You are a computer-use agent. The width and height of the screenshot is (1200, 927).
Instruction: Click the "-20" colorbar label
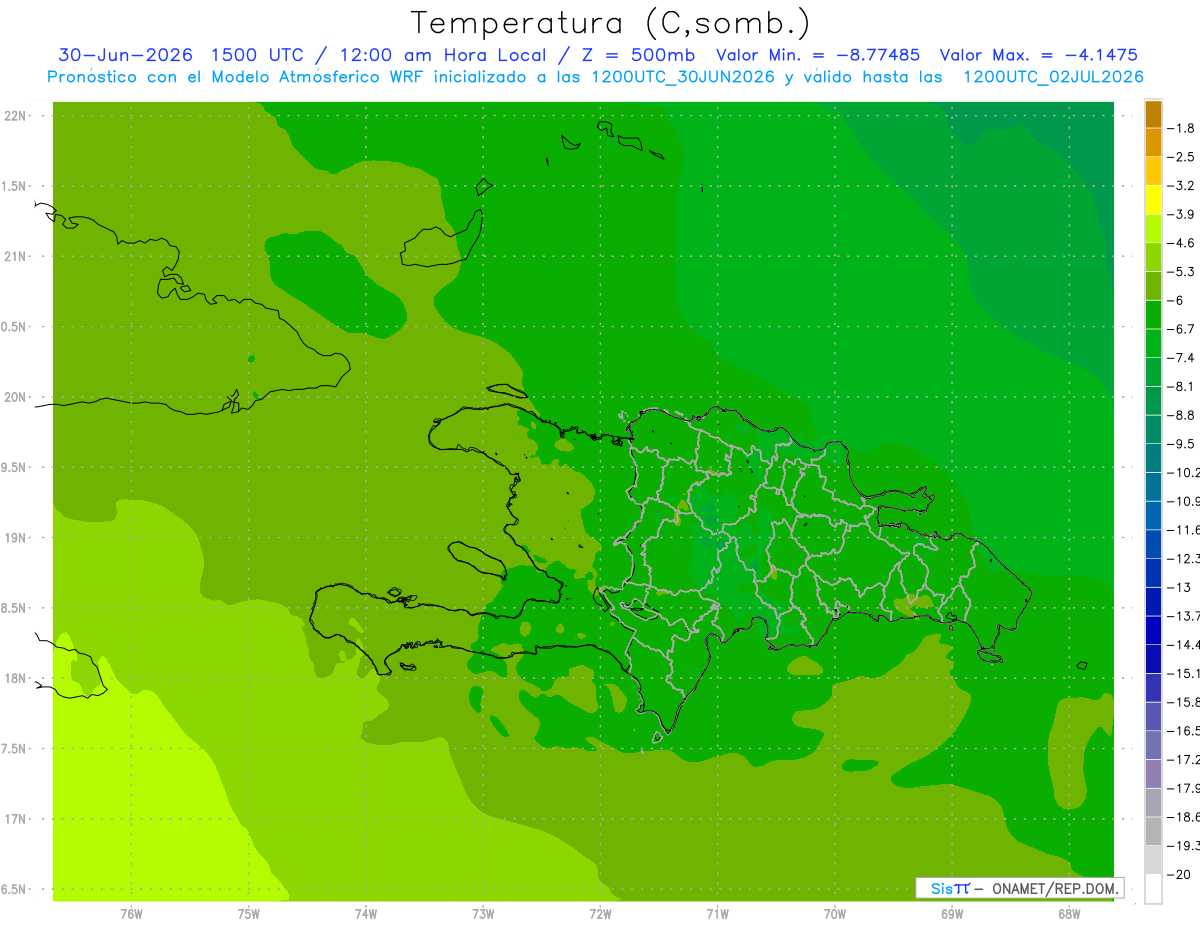click(x=1180, y=874)
